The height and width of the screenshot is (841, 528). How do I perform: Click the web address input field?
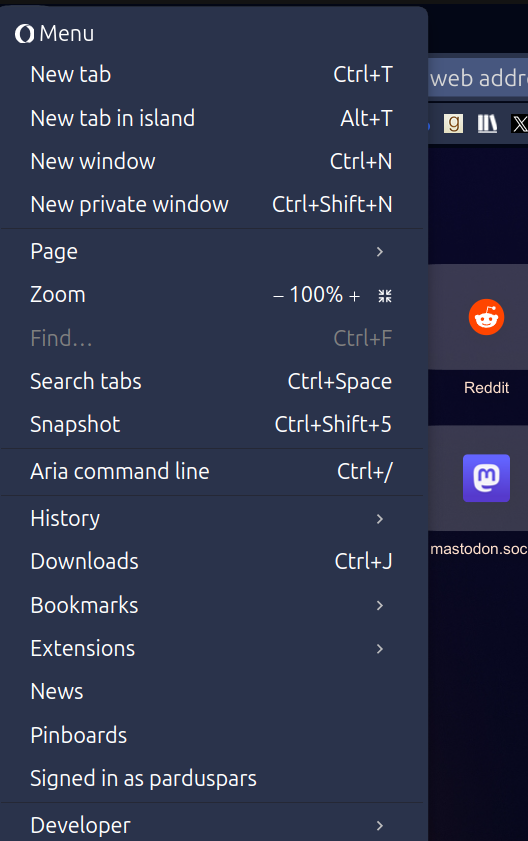[x=478, y=78]
